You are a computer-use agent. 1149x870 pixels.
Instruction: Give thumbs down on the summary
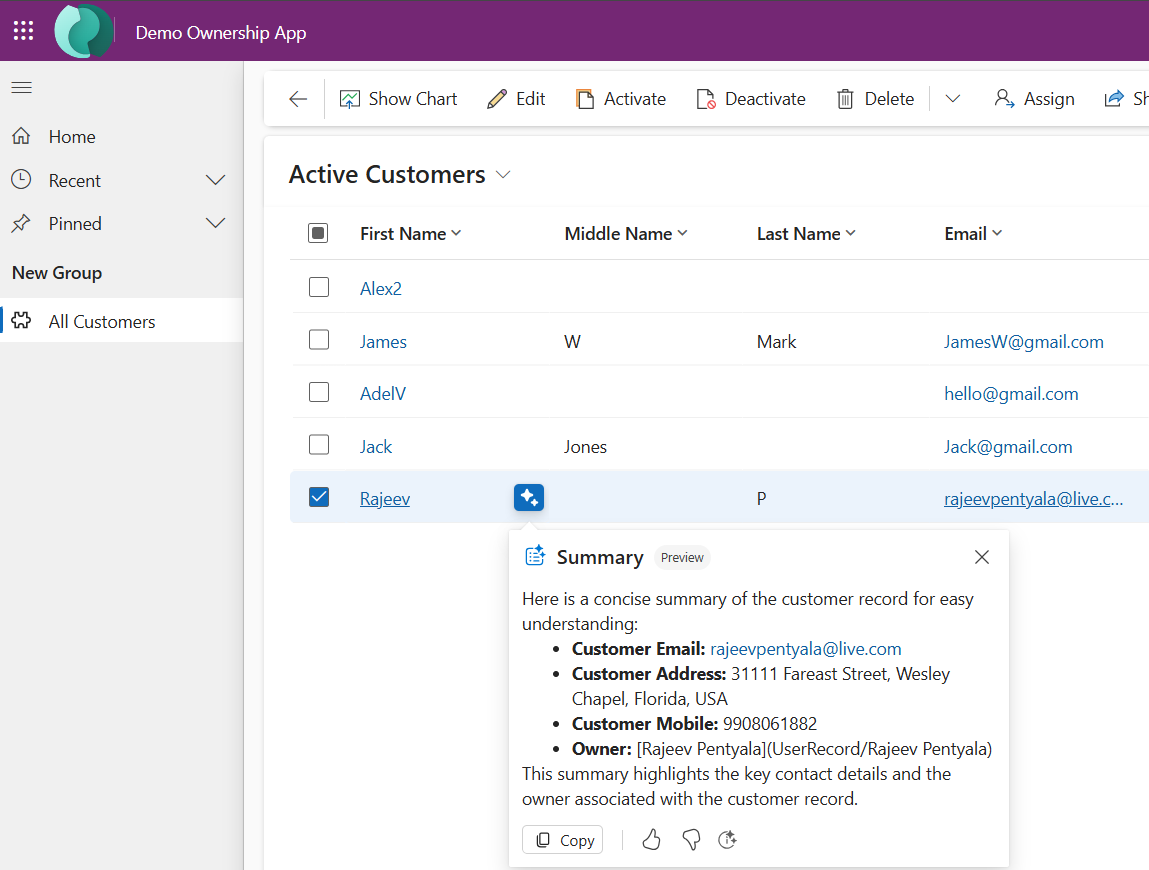(x=690, y=840)
